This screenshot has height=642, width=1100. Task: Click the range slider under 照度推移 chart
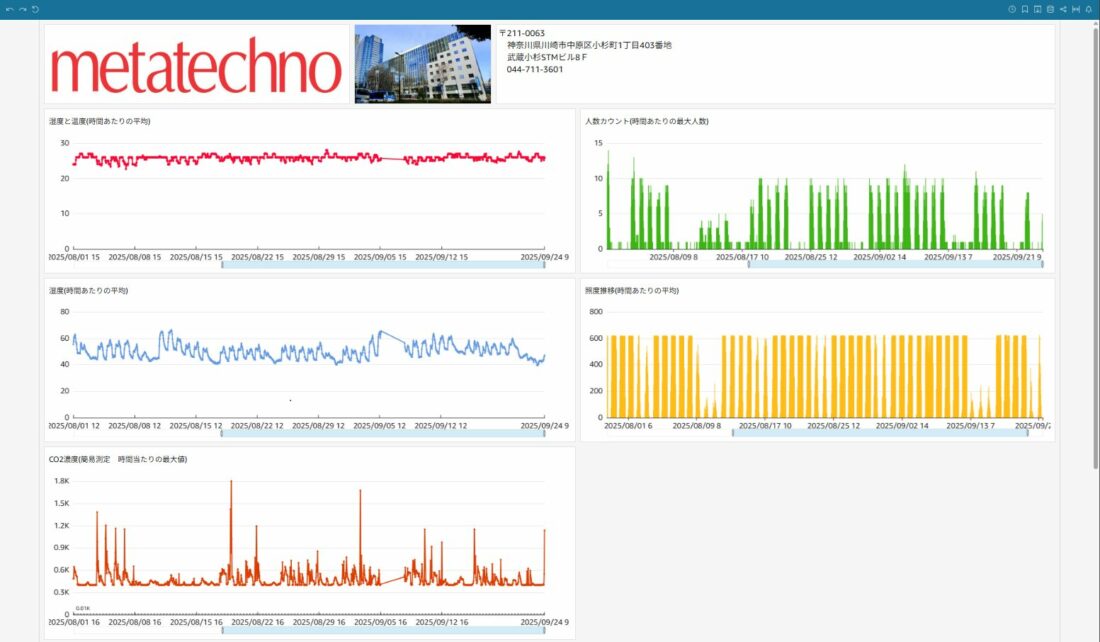pos(880,434)
